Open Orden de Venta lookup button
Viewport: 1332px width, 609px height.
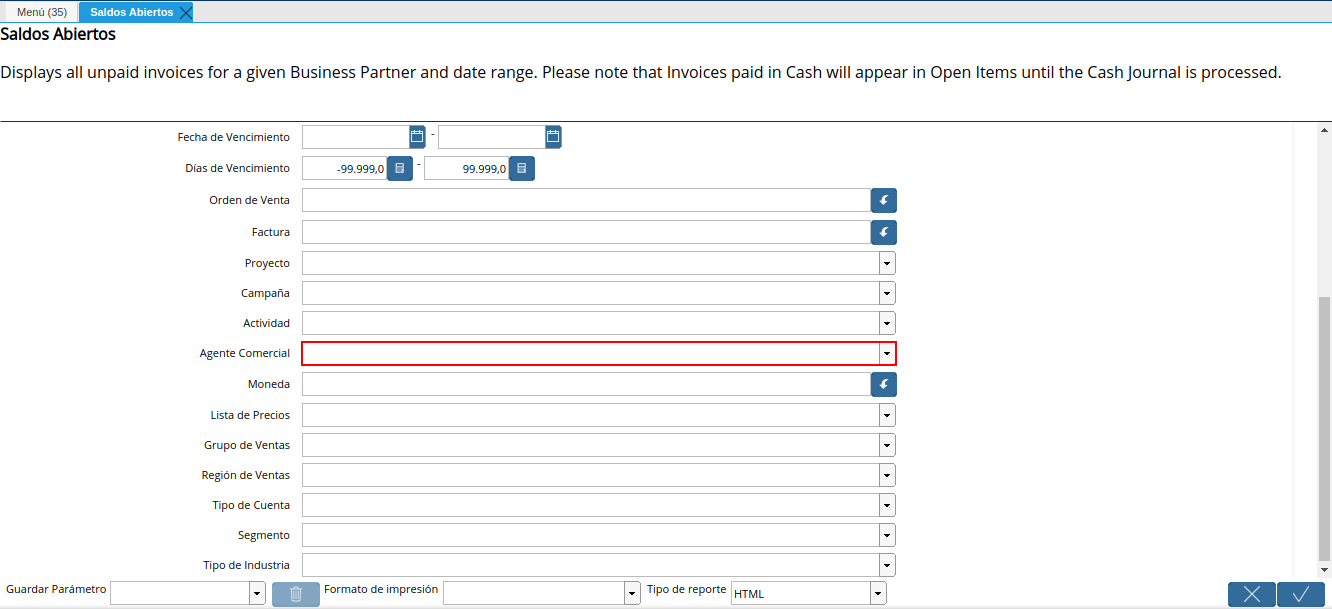pos(884,200)
